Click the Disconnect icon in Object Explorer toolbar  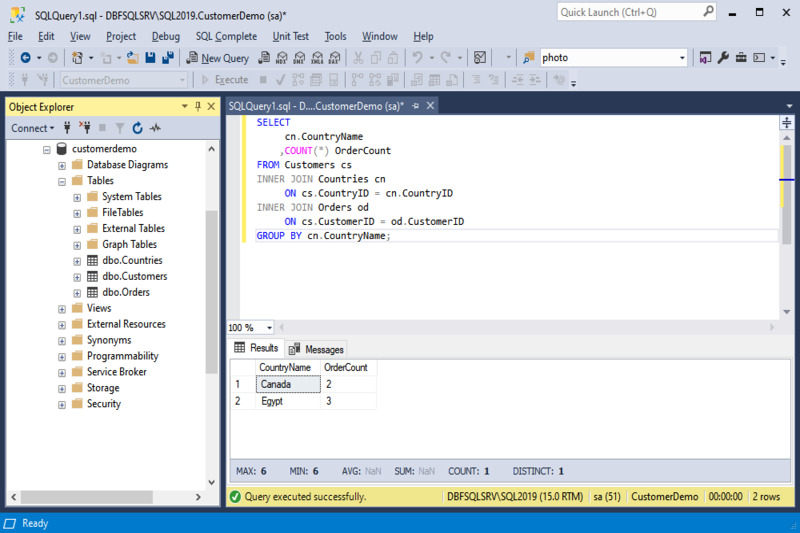[84, 128]
